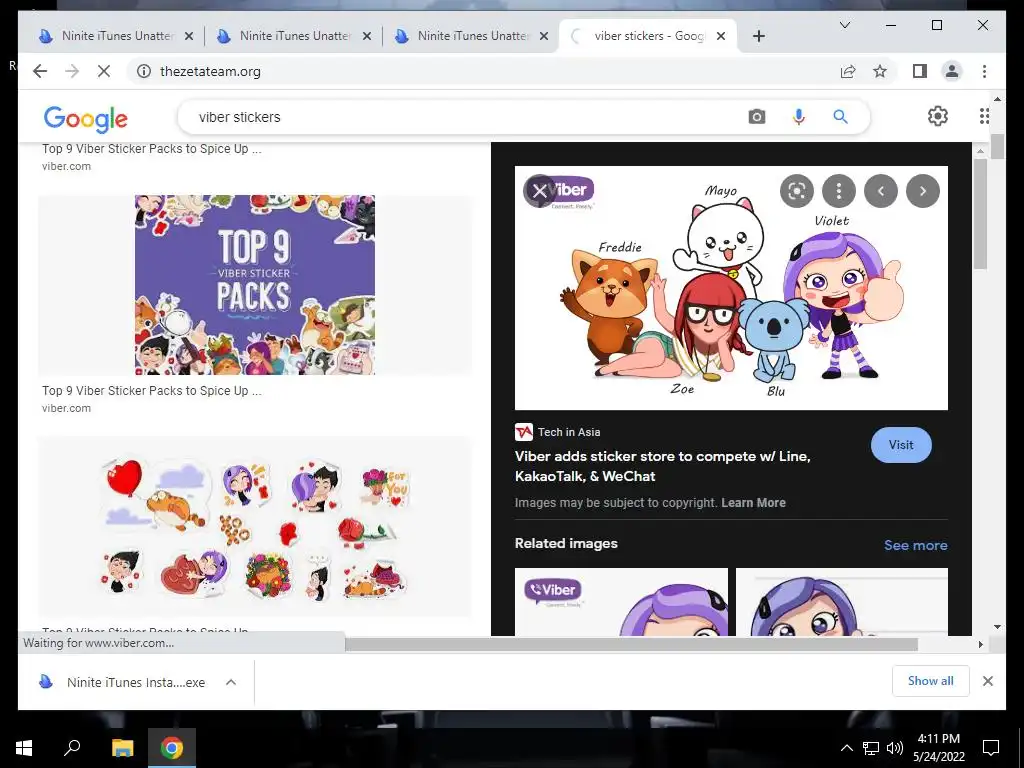The image size is (1024, 768).
Task: Open the romantic stickers collage thumbnail
Action: click(255, 526)
